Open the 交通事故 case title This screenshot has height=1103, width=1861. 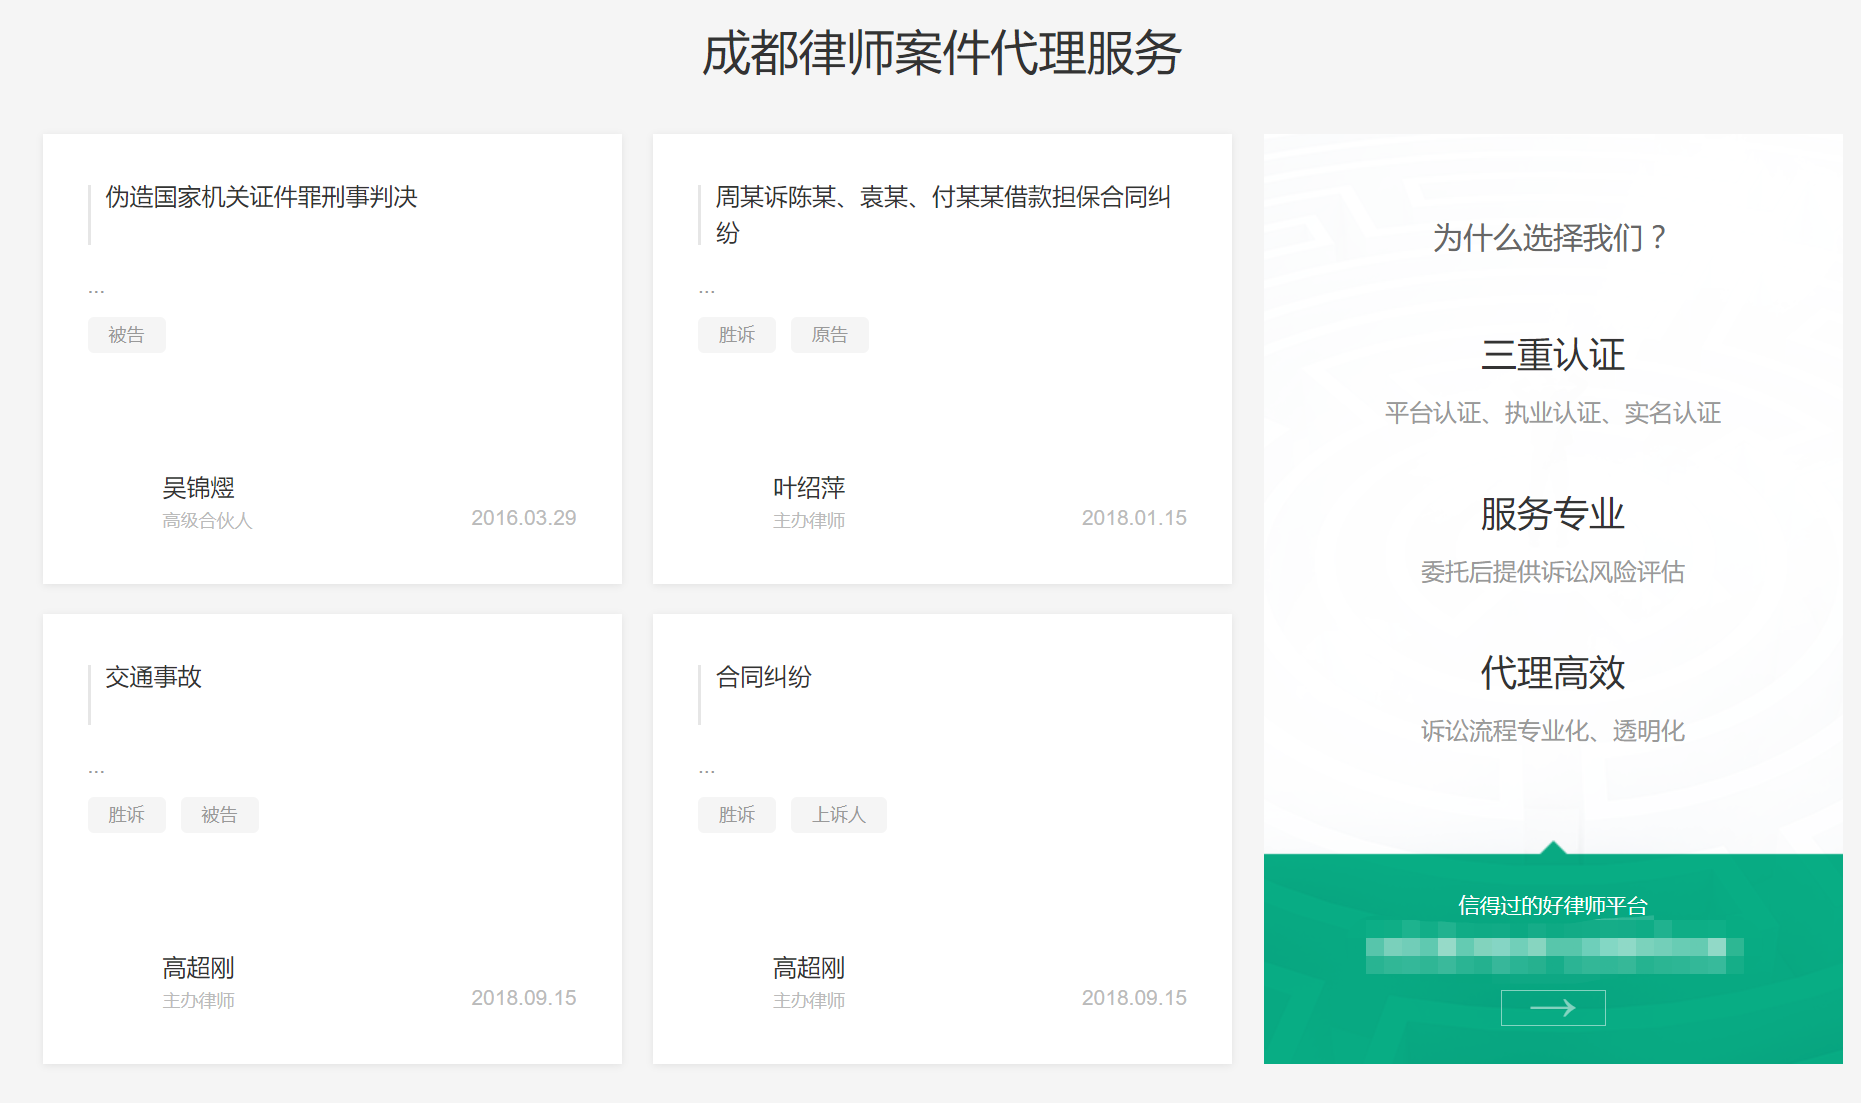[x=153, y=677]
